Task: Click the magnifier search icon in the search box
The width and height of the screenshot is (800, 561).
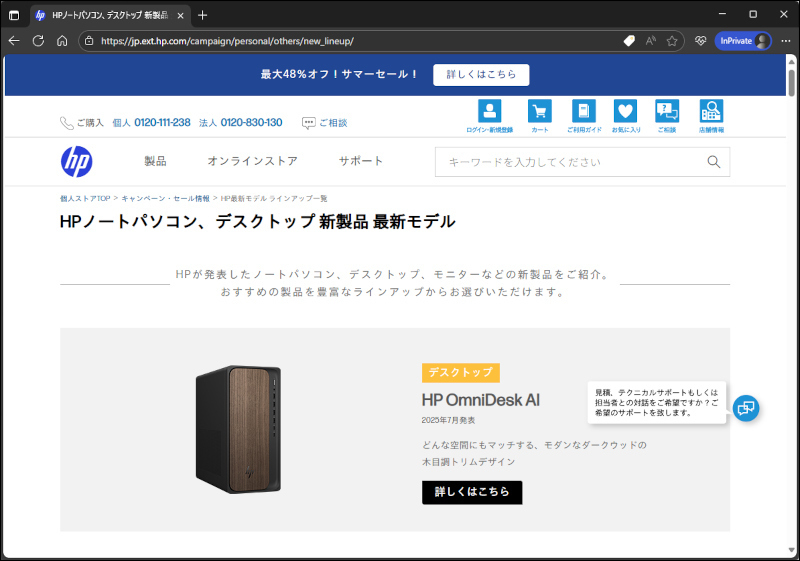Action: pyautogui.click(x=714, y=162)
